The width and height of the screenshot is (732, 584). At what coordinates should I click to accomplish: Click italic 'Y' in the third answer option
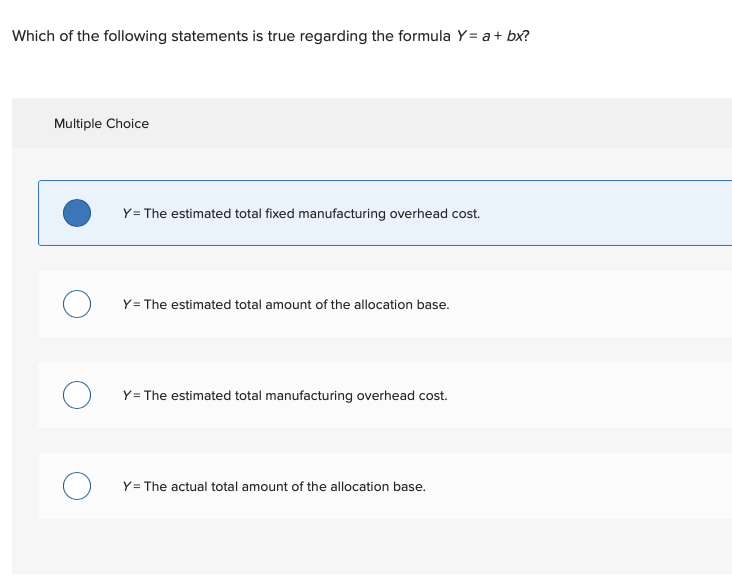[x=126, y=396]
